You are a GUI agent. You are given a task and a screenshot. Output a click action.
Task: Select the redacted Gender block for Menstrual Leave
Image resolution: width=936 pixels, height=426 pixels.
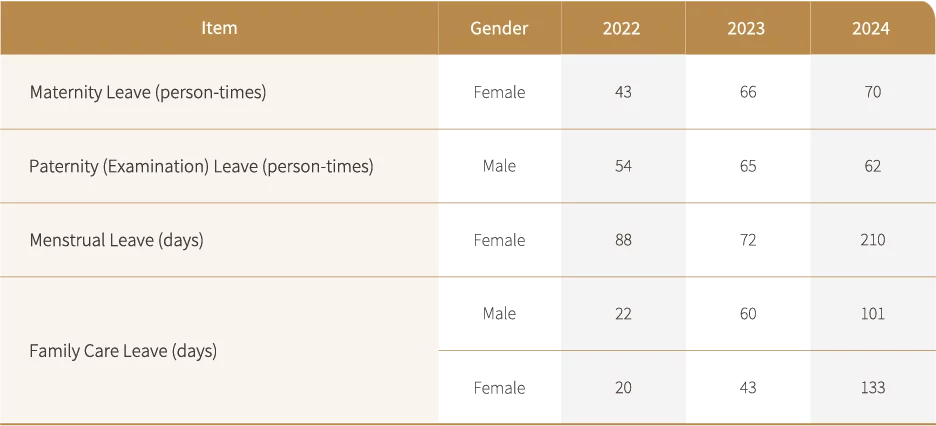(x=499, y=240)
